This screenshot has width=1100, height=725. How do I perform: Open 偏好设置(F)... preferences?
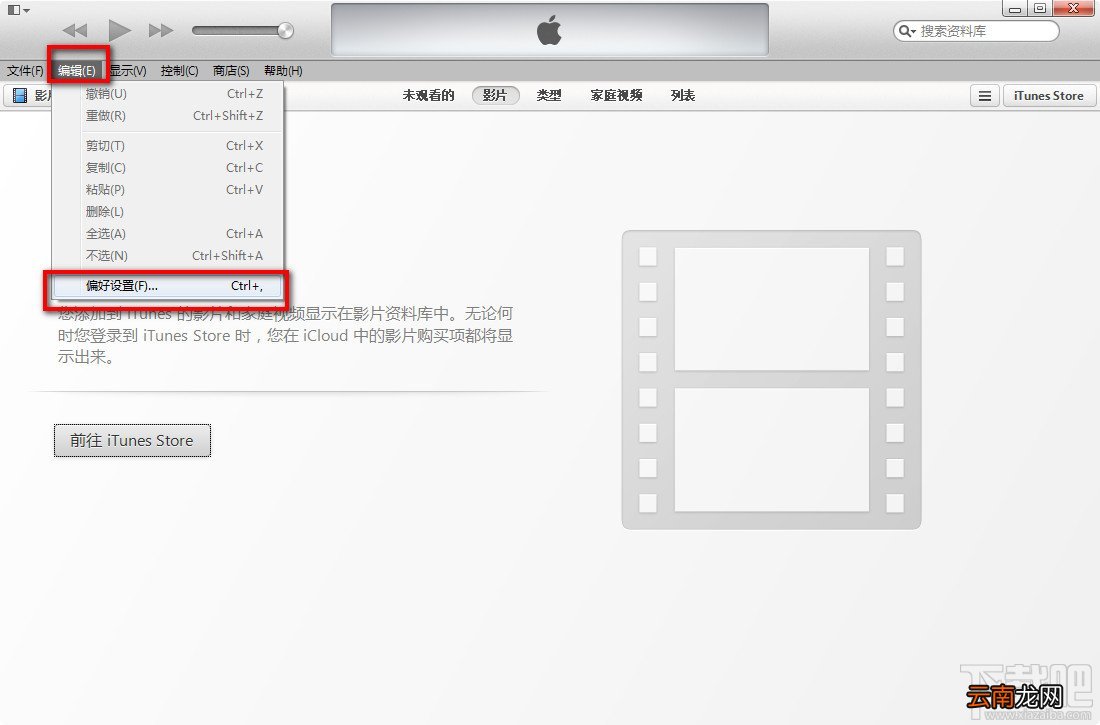[x=168, y=286]
